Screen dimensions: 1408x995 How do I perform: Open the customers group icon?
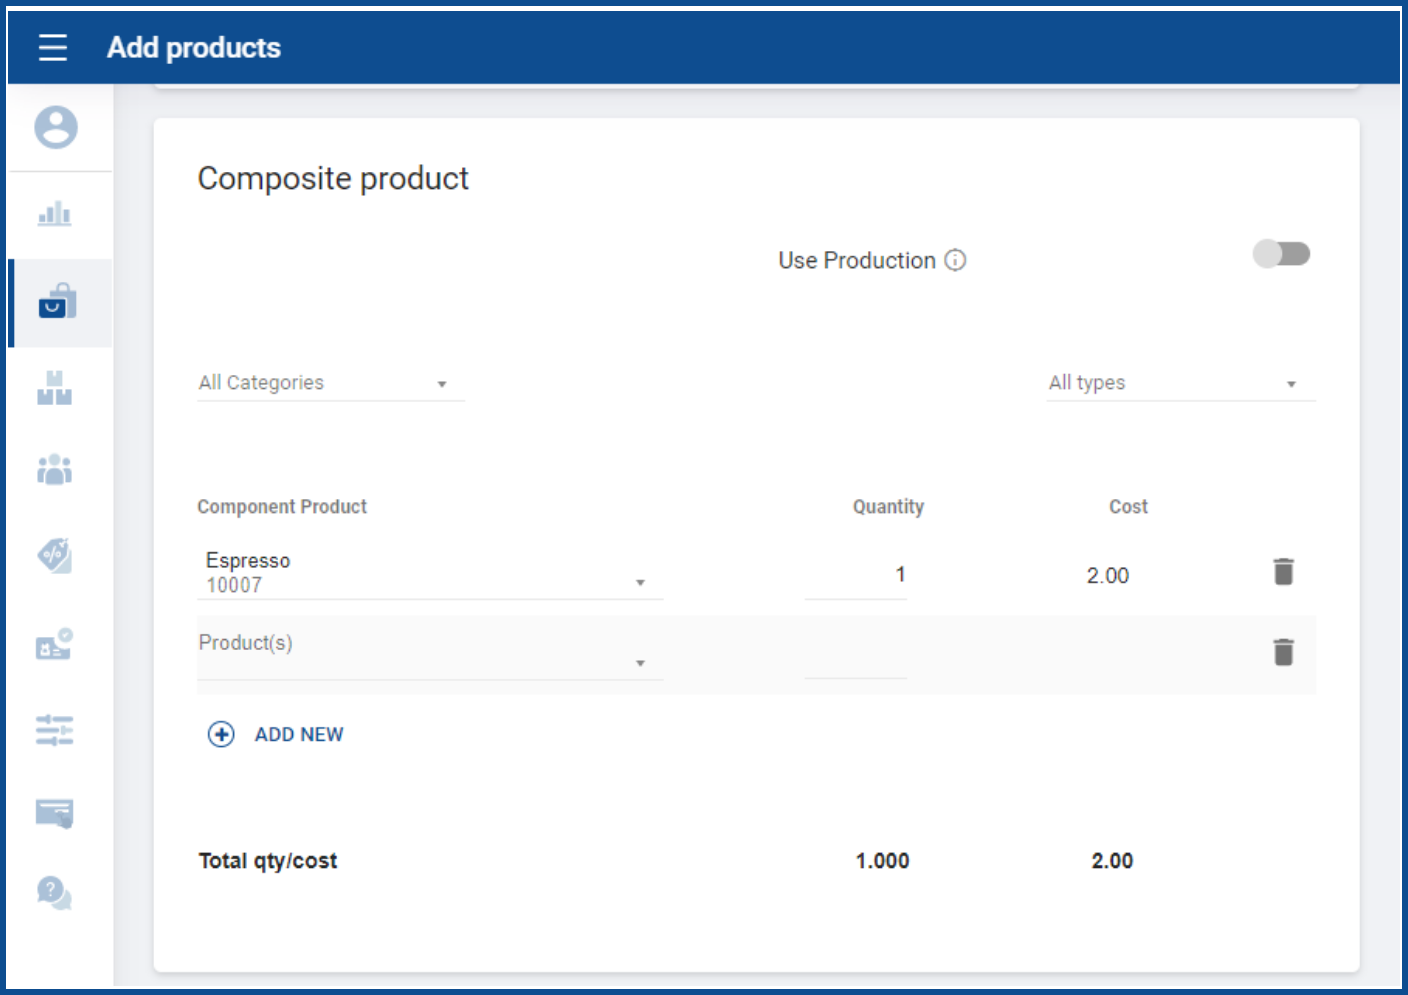pos(55,469)
